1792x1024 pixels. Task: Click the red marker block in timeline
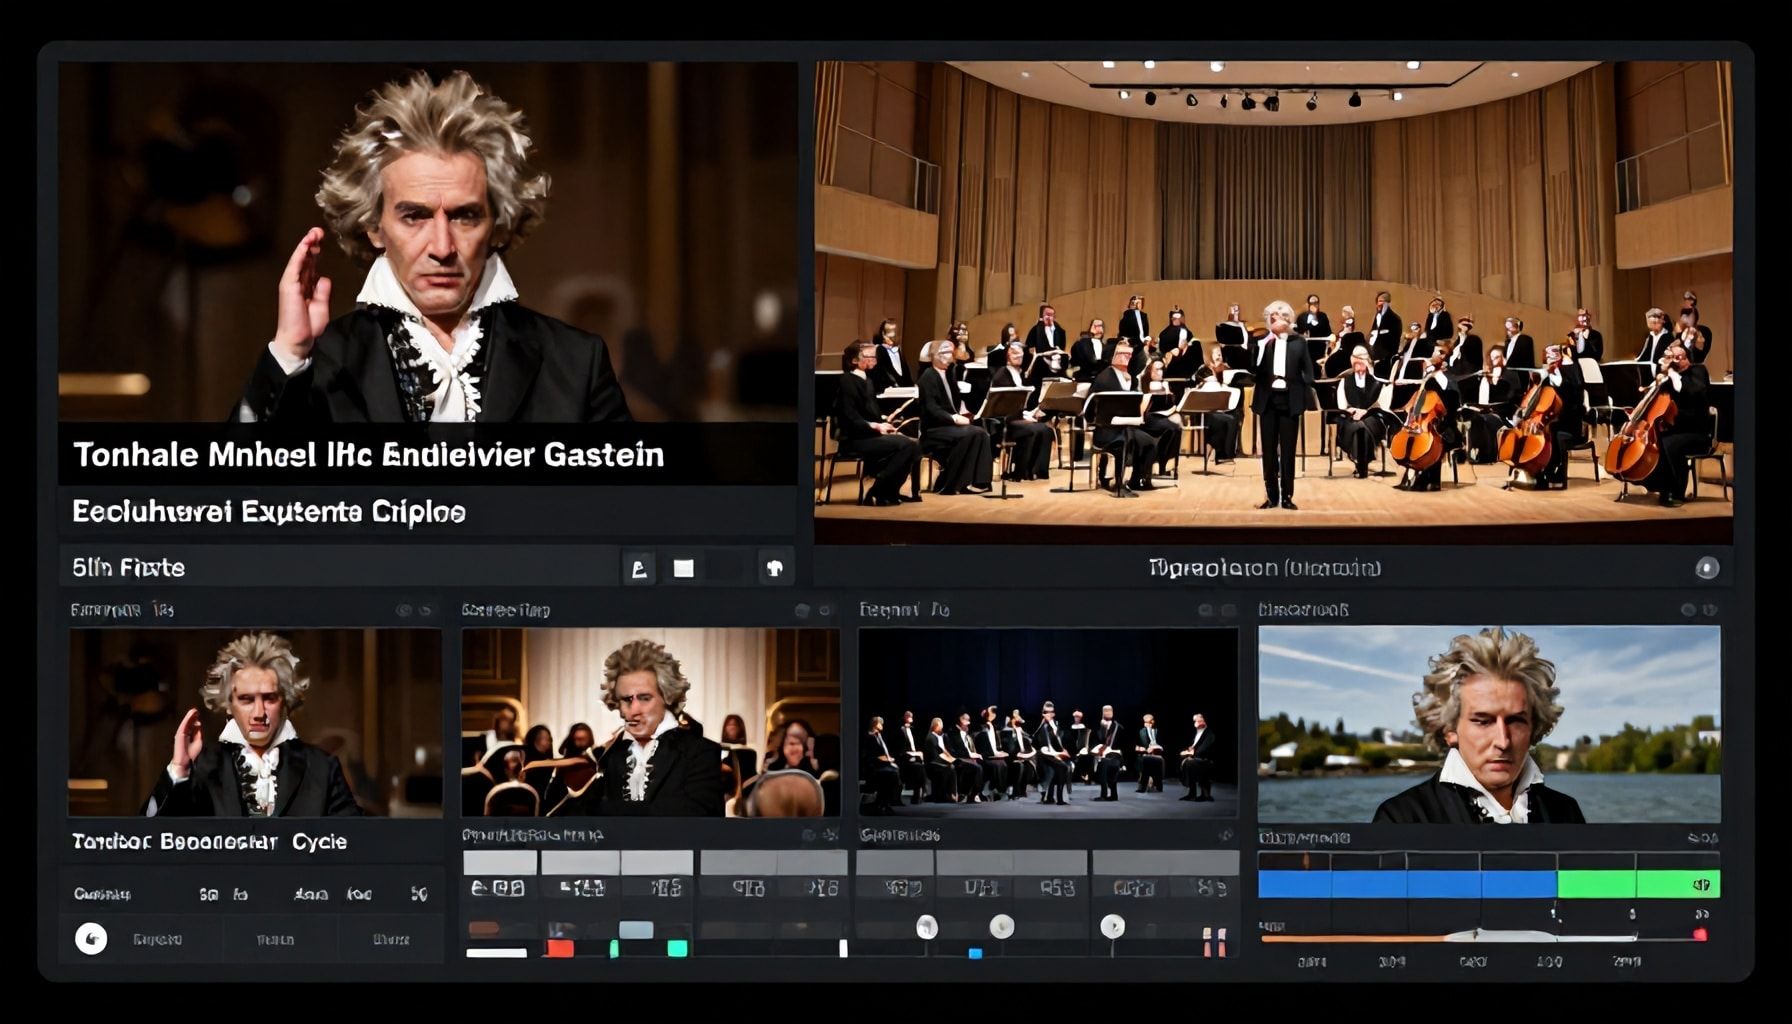point(559,948)
